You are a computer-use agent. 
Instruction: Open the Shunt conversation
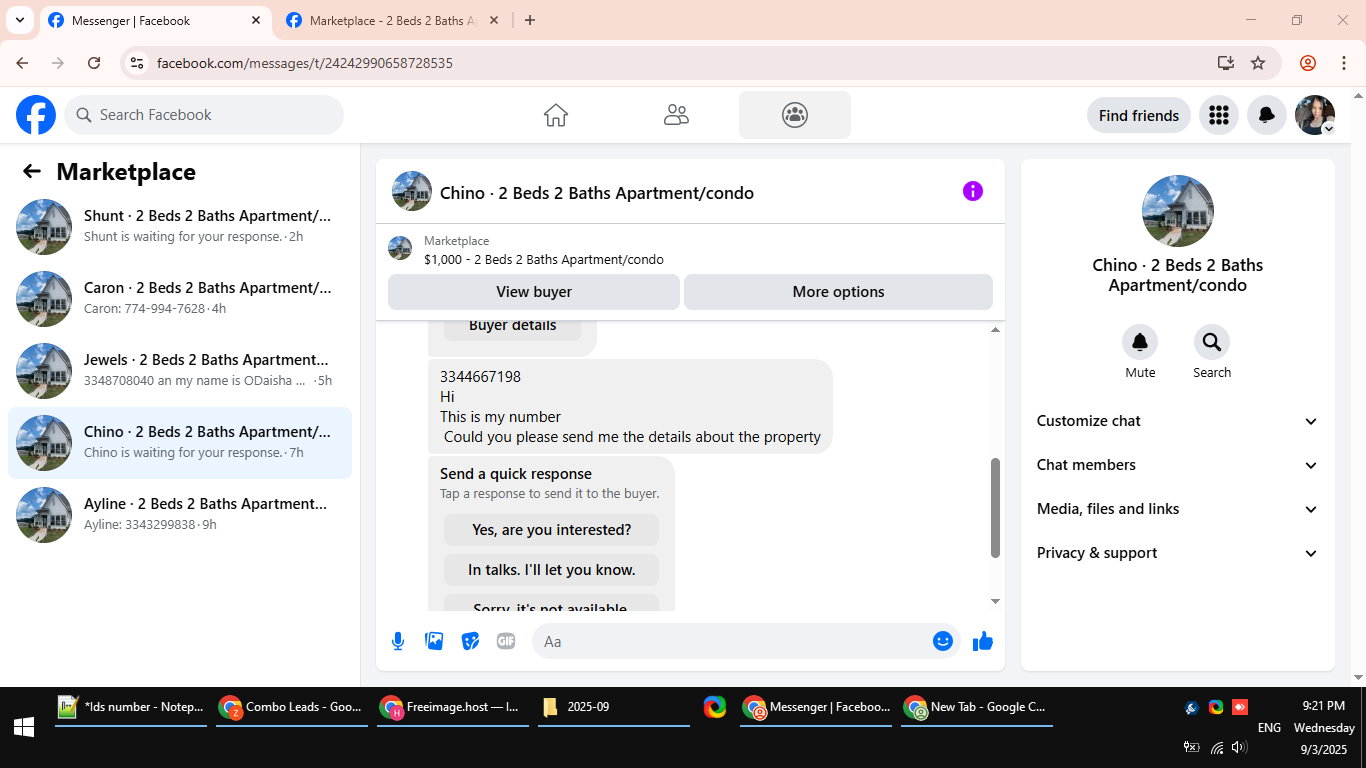pyautogui.click(x=180, y=227)
